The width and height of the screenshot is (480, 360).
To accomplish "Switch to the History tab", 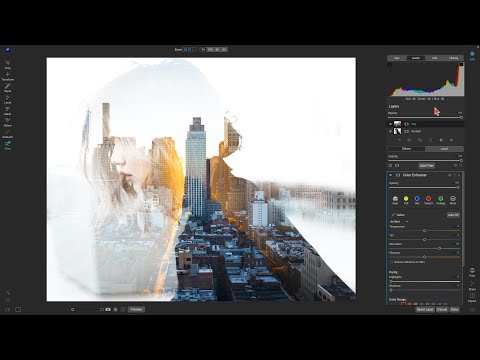I will pyautogui.click(x=454, y=58).
